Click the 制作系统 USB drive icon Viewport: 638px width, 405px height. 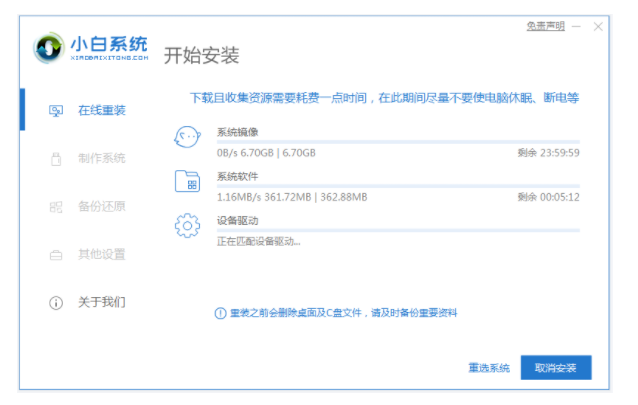56,159
